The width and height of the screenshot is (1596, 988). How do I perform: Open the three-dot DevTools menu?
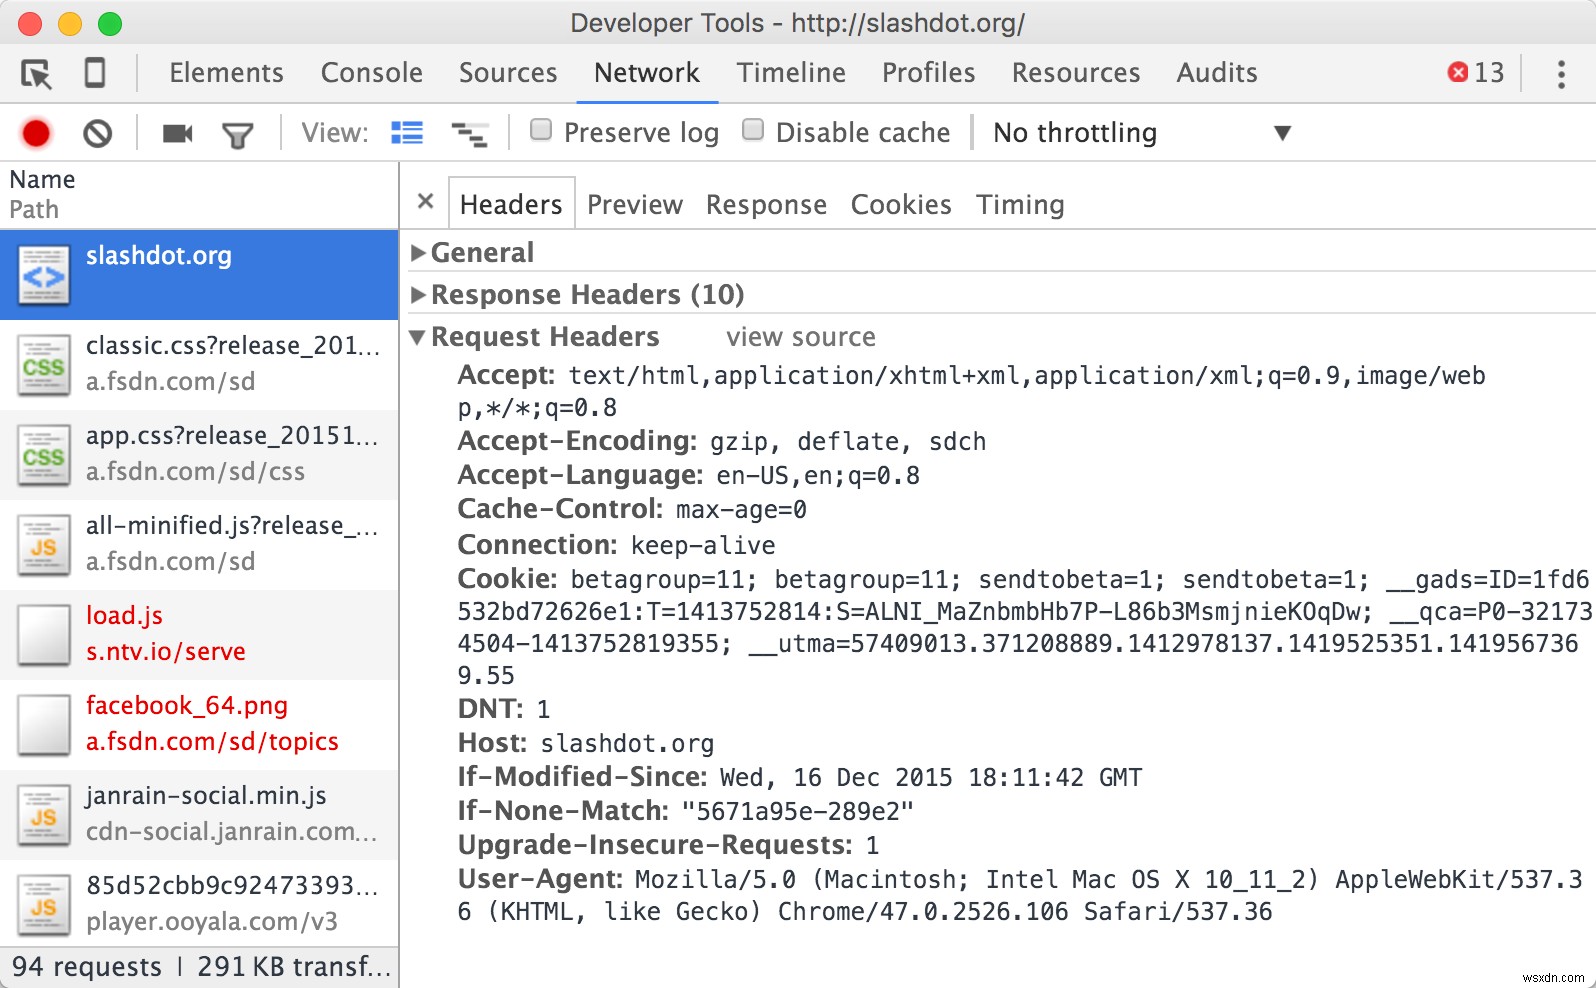click(x=1561, y=74)
